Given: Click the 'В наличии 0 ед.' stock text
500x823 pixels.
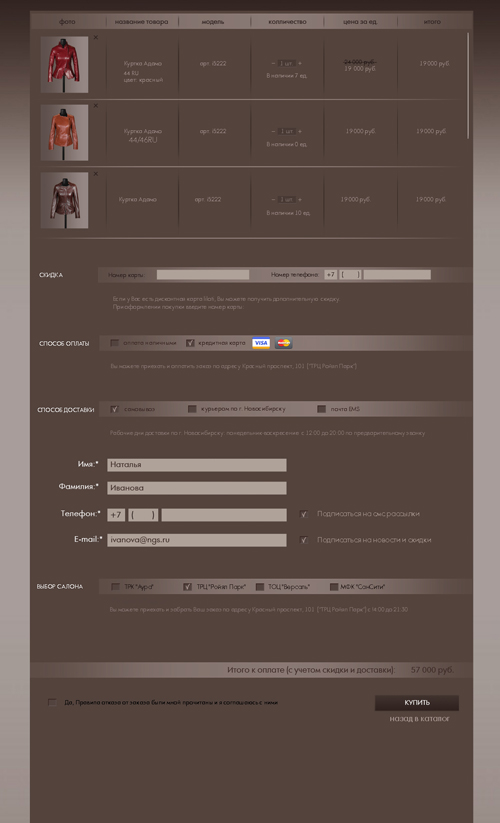Looking at the screenshot, I should tap(286, 144).
